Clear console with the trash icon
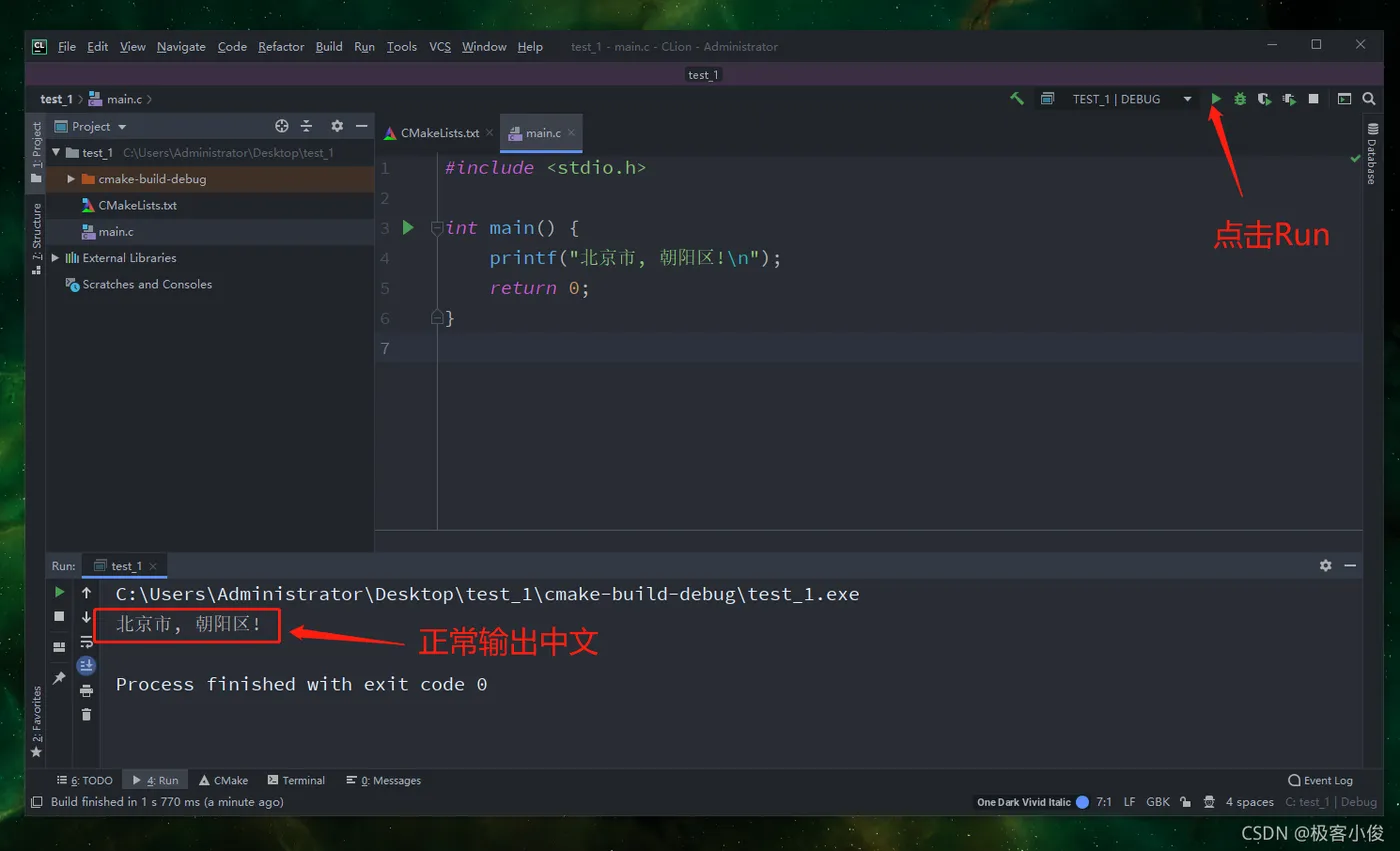Viewport: 1400px width, 851px height. (x=87, y=714)
